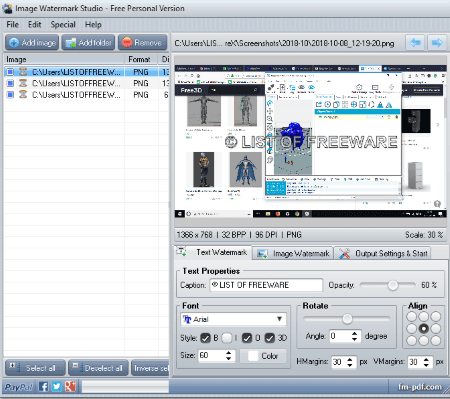450x399 pixels.
Task: Click the image preview thumbnail
Action: point(311,141)
